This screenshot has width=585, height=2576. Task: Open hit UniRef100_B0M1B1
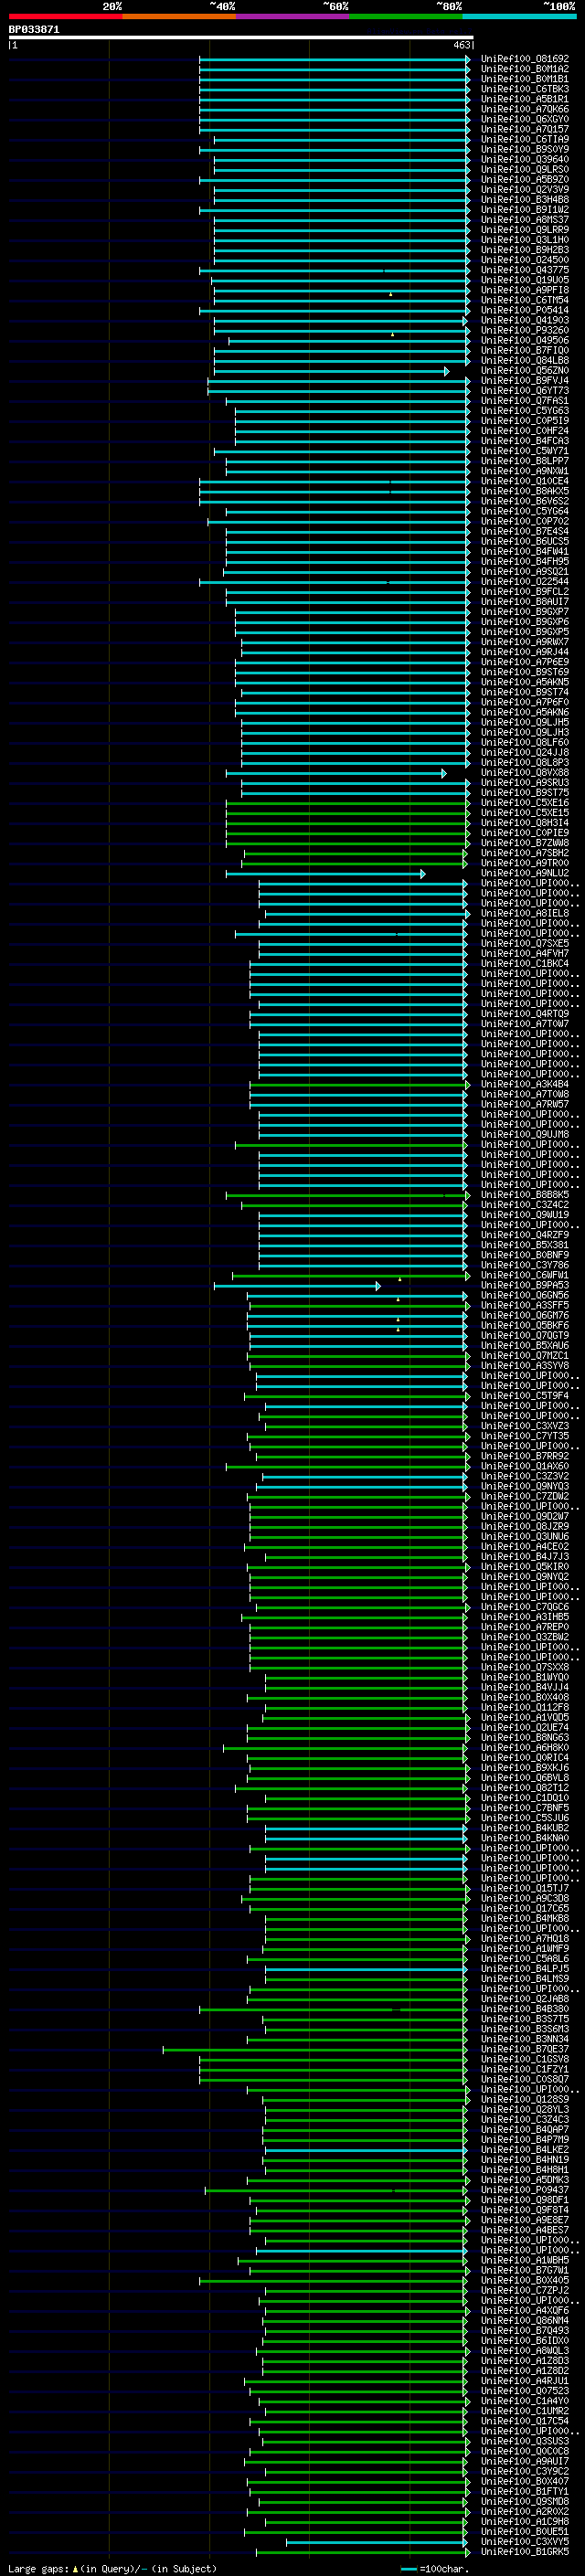point(525,79)
